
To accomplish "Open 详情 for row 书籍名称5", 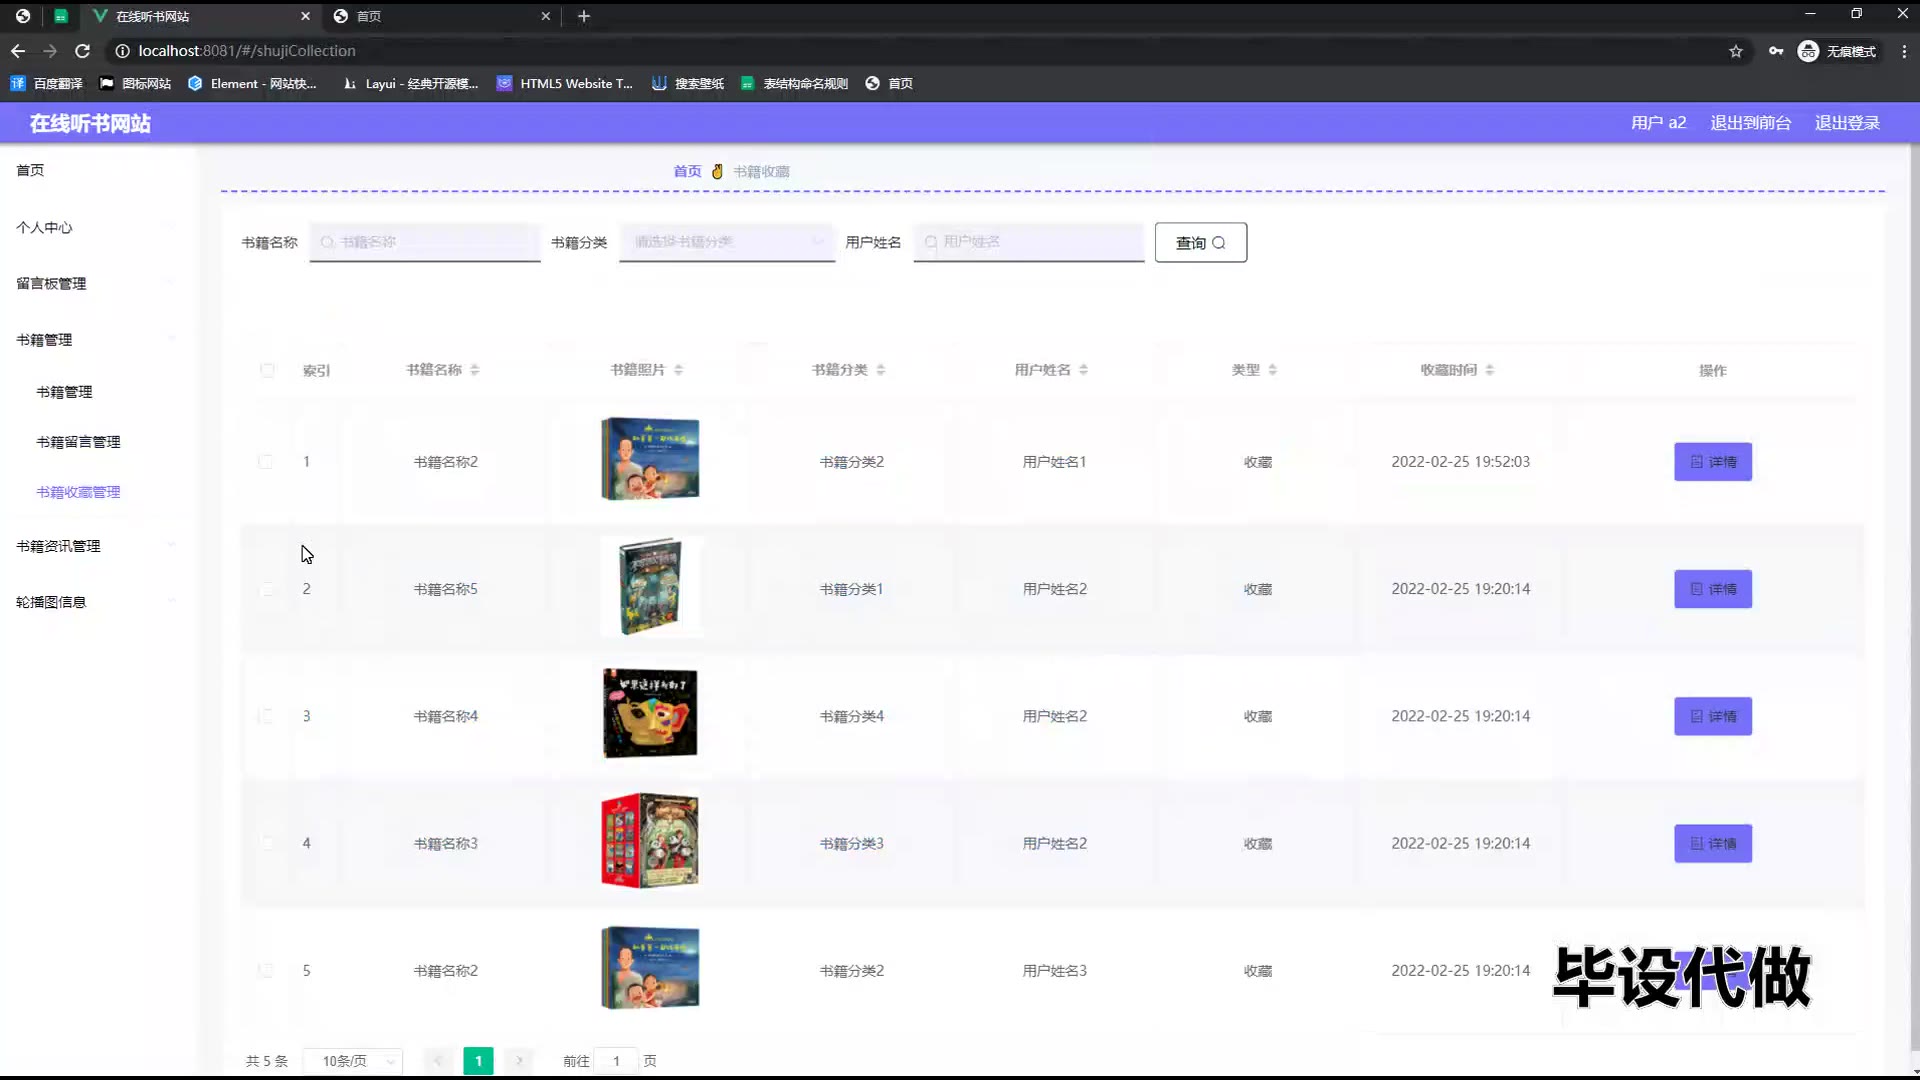I will [x=1713, y=589].
